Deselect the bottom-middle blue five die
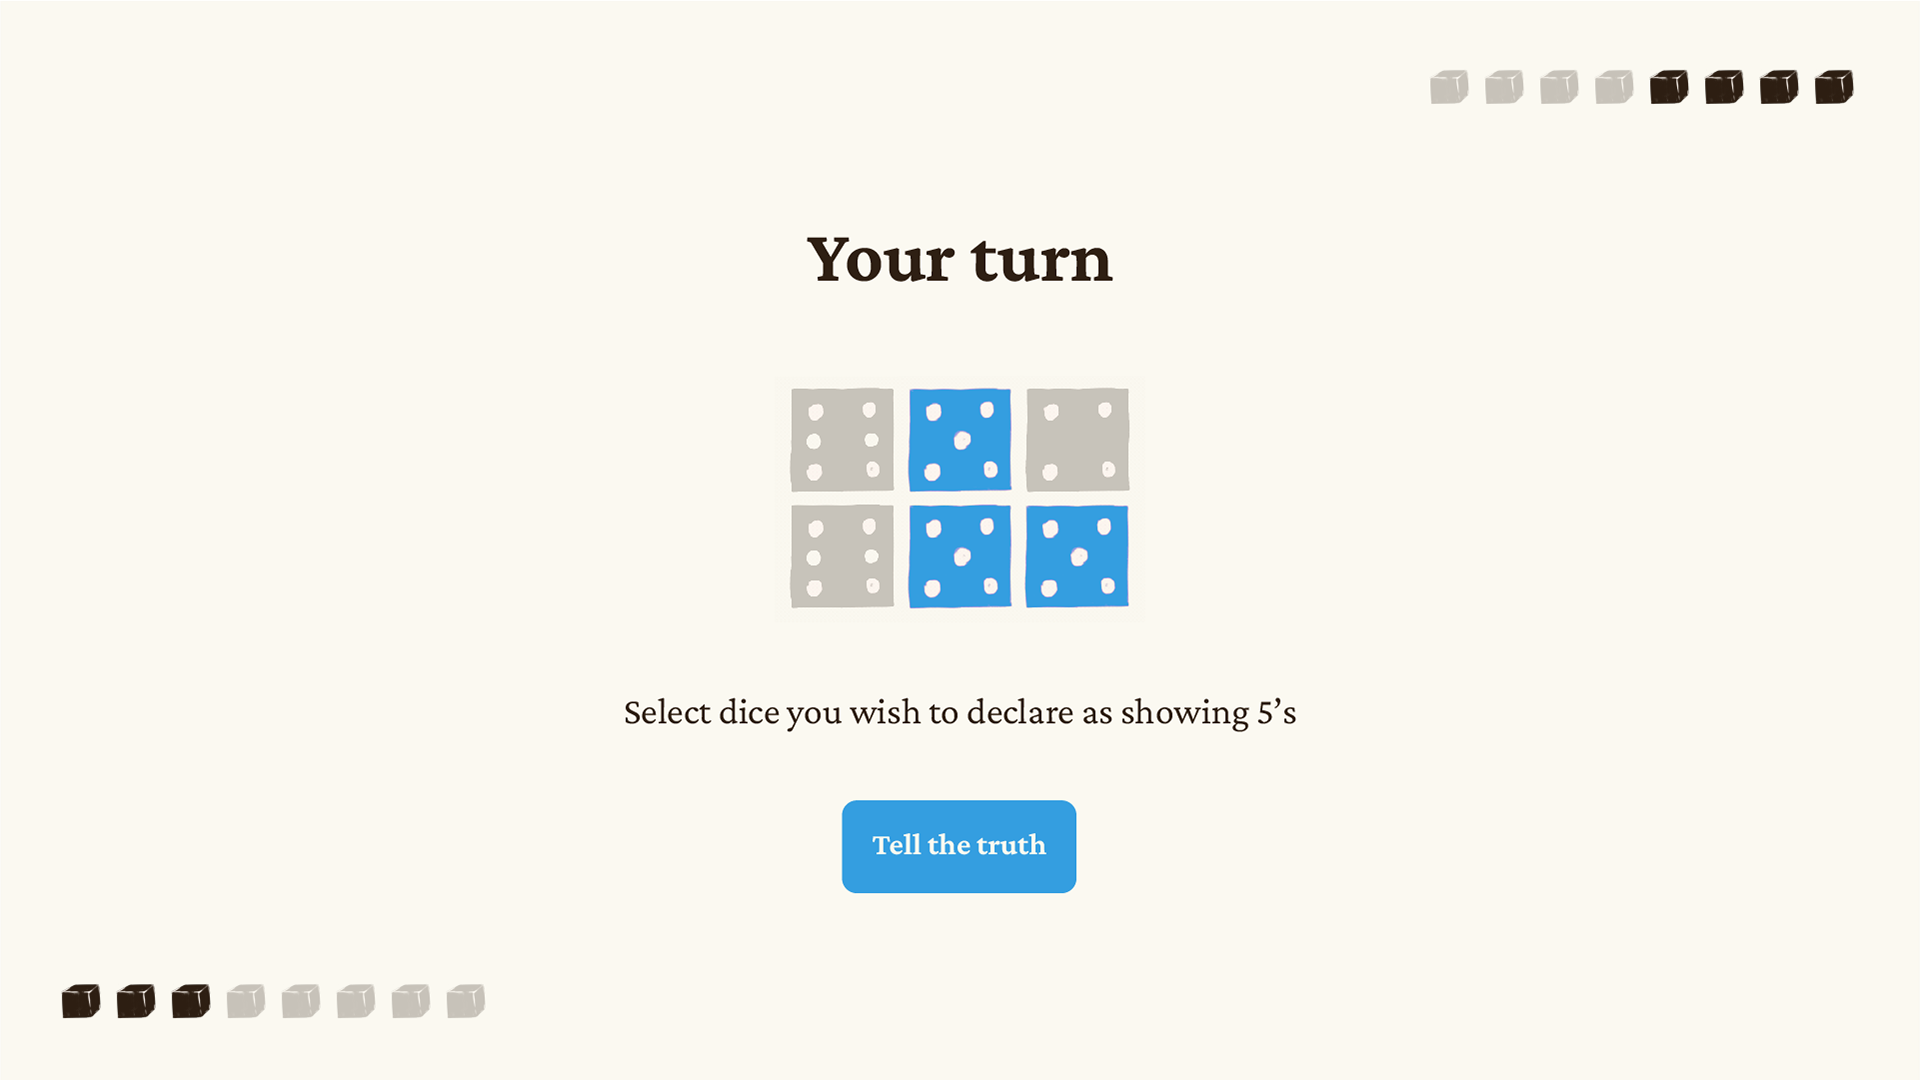This screenshot has height=1080, width=1920. 960,557
